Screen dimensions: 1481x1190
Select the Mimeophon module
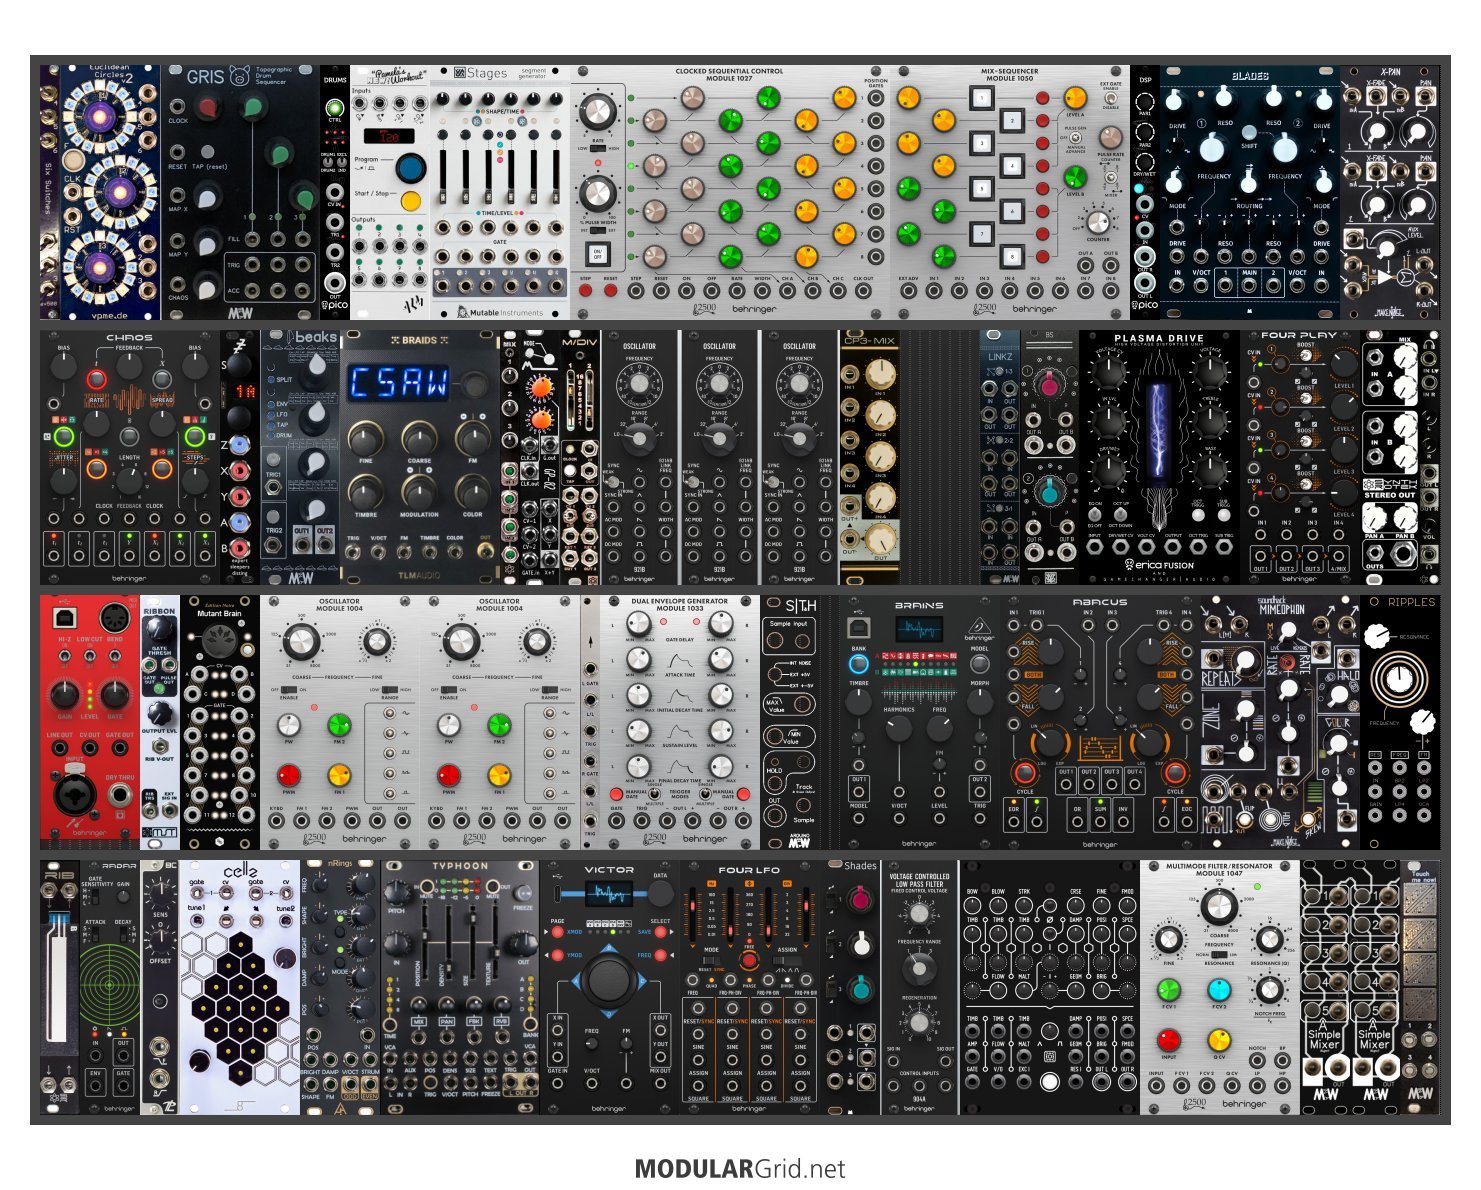(1280, 722)
